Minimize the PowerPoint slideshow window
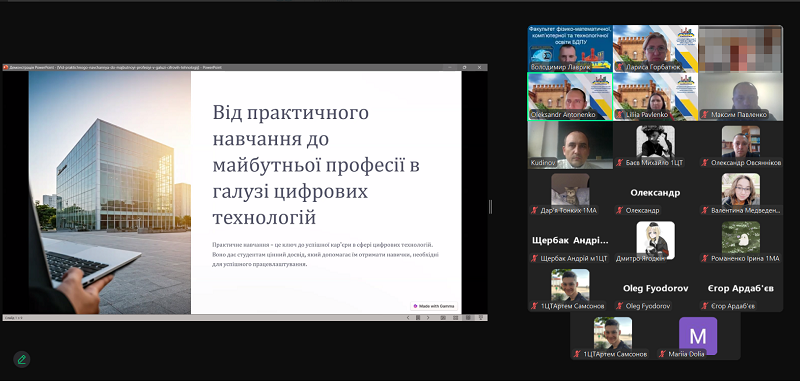The width and height of the screenshot is (800, 381). tap(450, 67)
